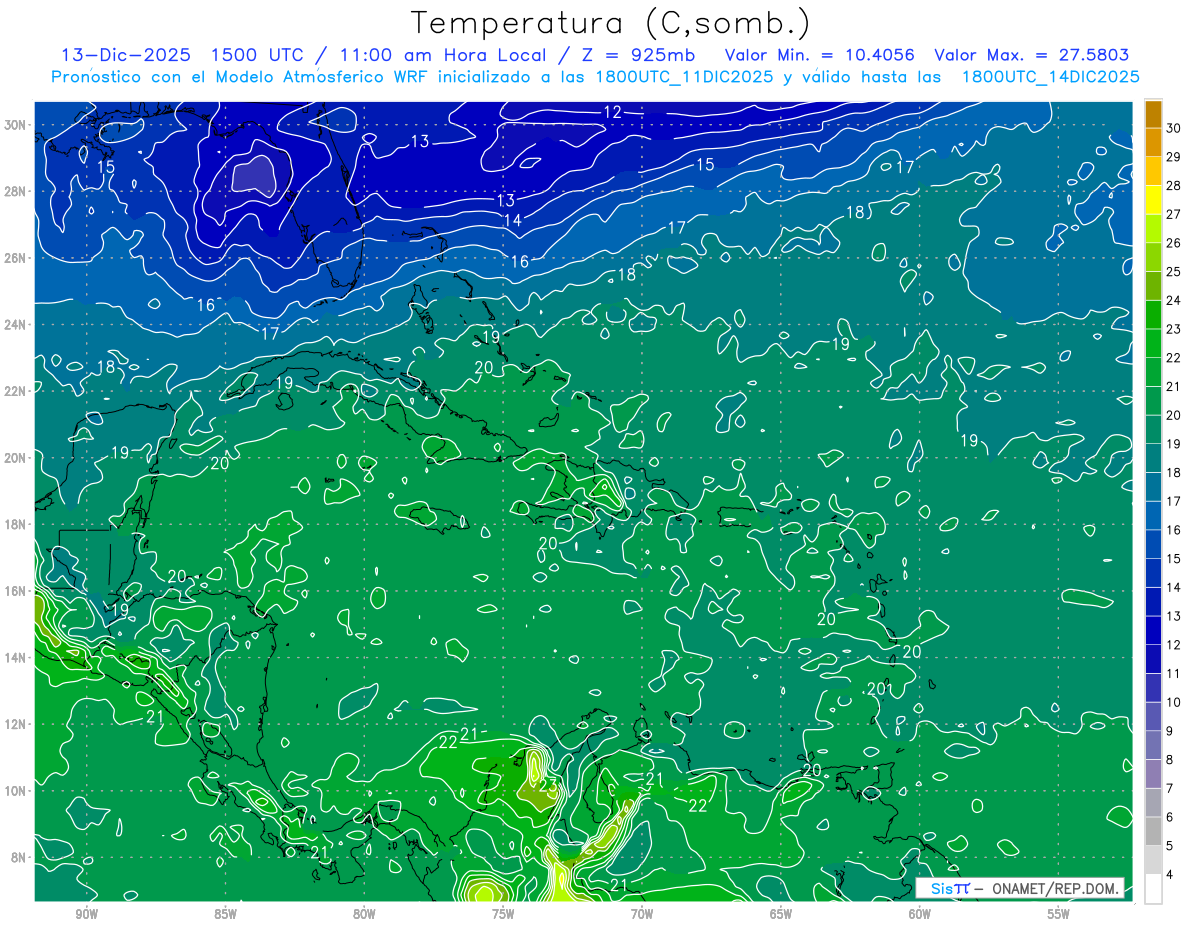
Task: Click longitude axis label 55W
Action: [x=1059, y=914]
